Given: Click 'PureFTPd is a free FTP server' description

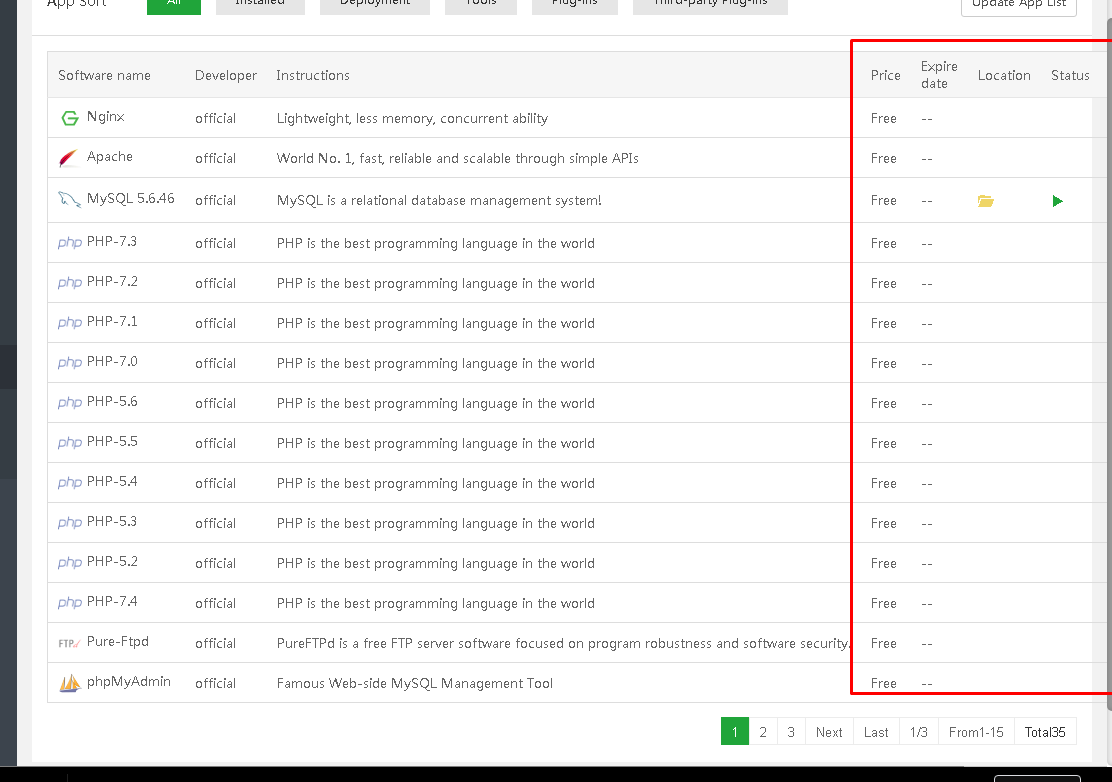Looking at the screenshot, I should click(x=563, y=643).
